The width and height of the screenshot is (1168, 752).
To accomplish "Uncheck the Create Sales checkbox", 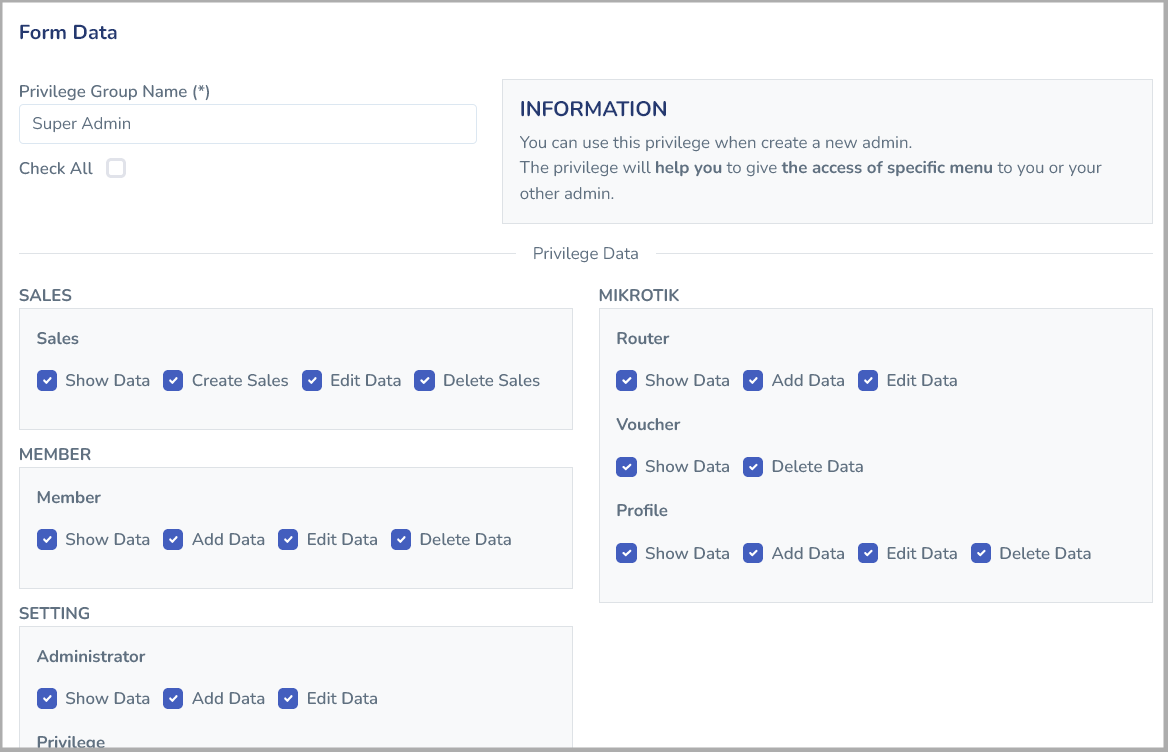I will click(174, 381).
